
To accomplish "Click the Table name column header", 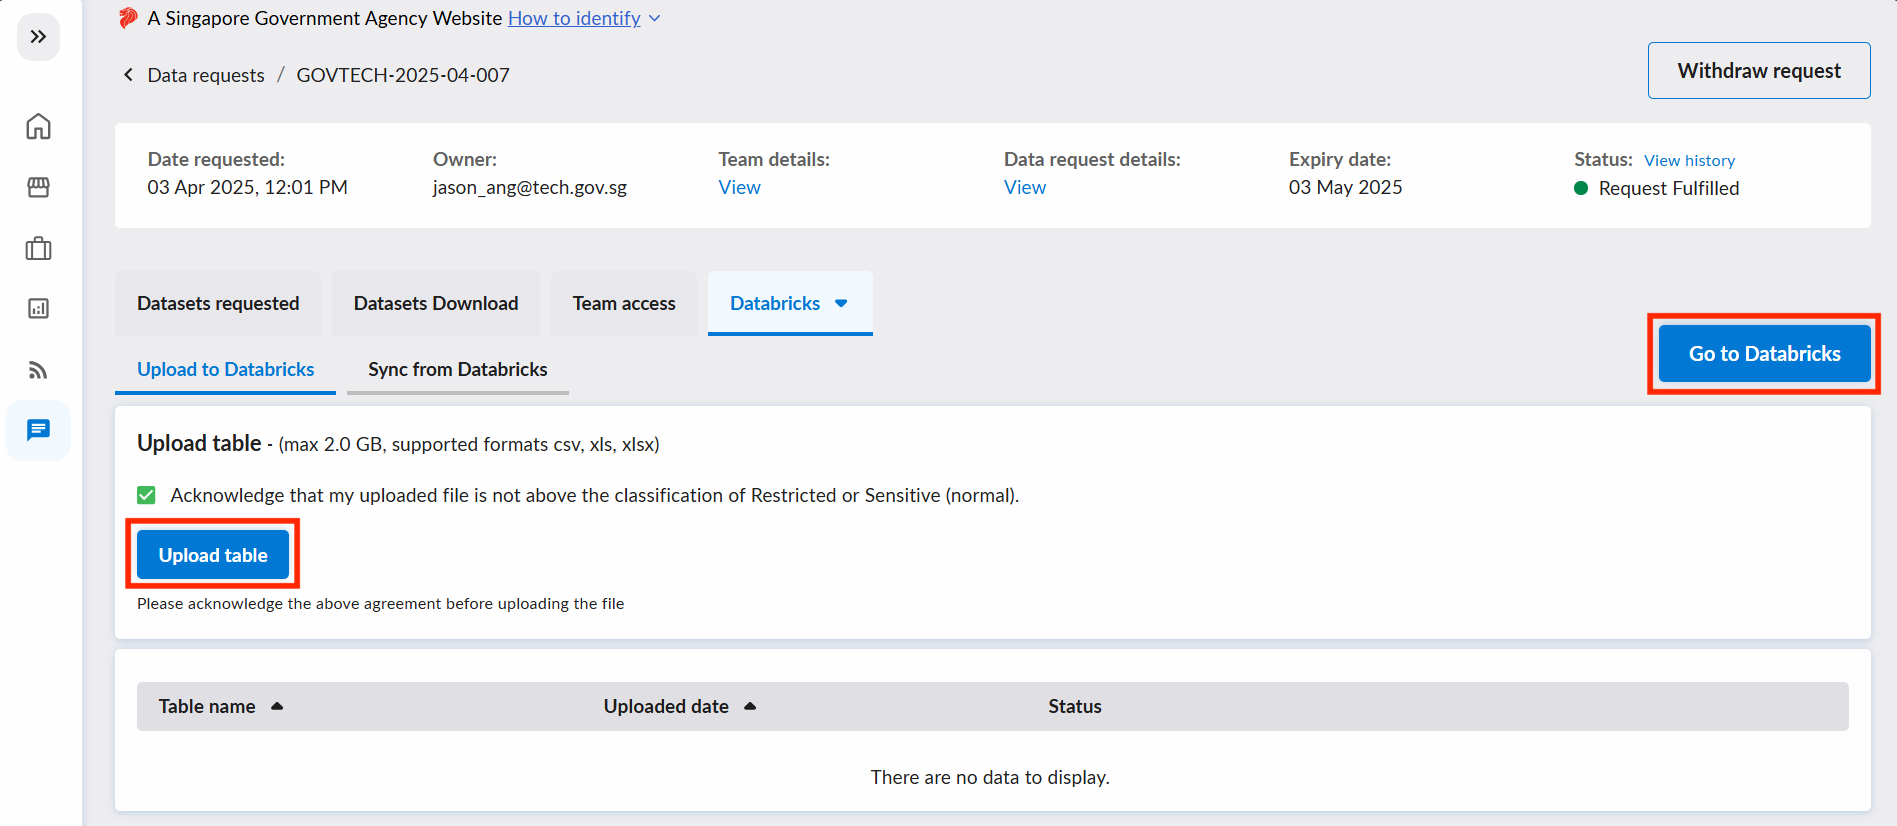I will [x=207, y=706].
